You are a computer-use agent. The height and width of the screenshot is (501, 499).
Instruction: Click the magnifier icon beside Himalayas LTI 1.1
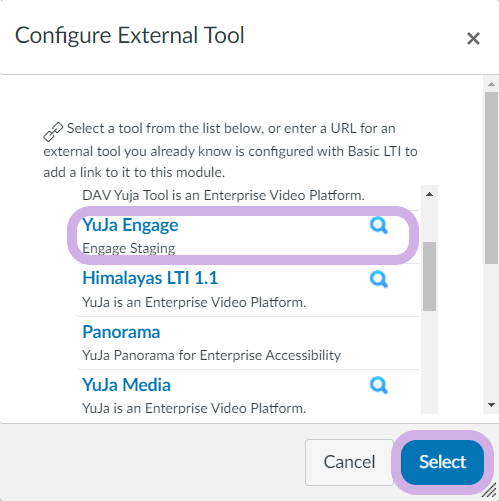tap(379, 279)
